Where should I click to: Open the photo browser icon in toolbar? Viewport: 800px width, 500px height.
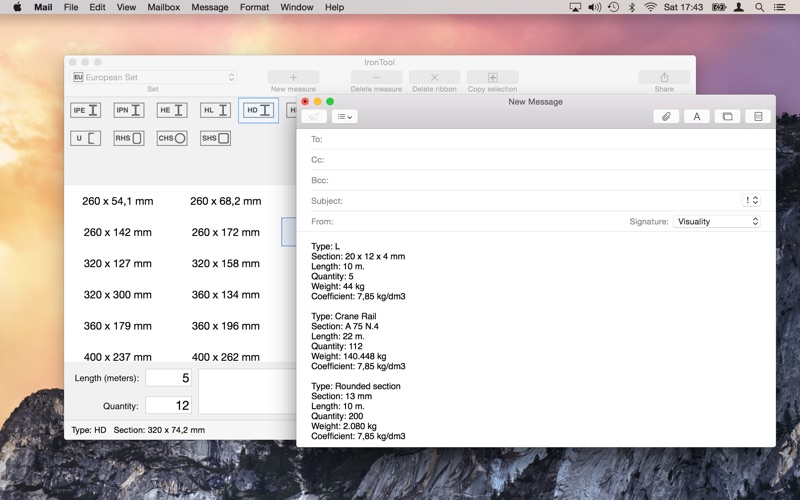(727, 117)
